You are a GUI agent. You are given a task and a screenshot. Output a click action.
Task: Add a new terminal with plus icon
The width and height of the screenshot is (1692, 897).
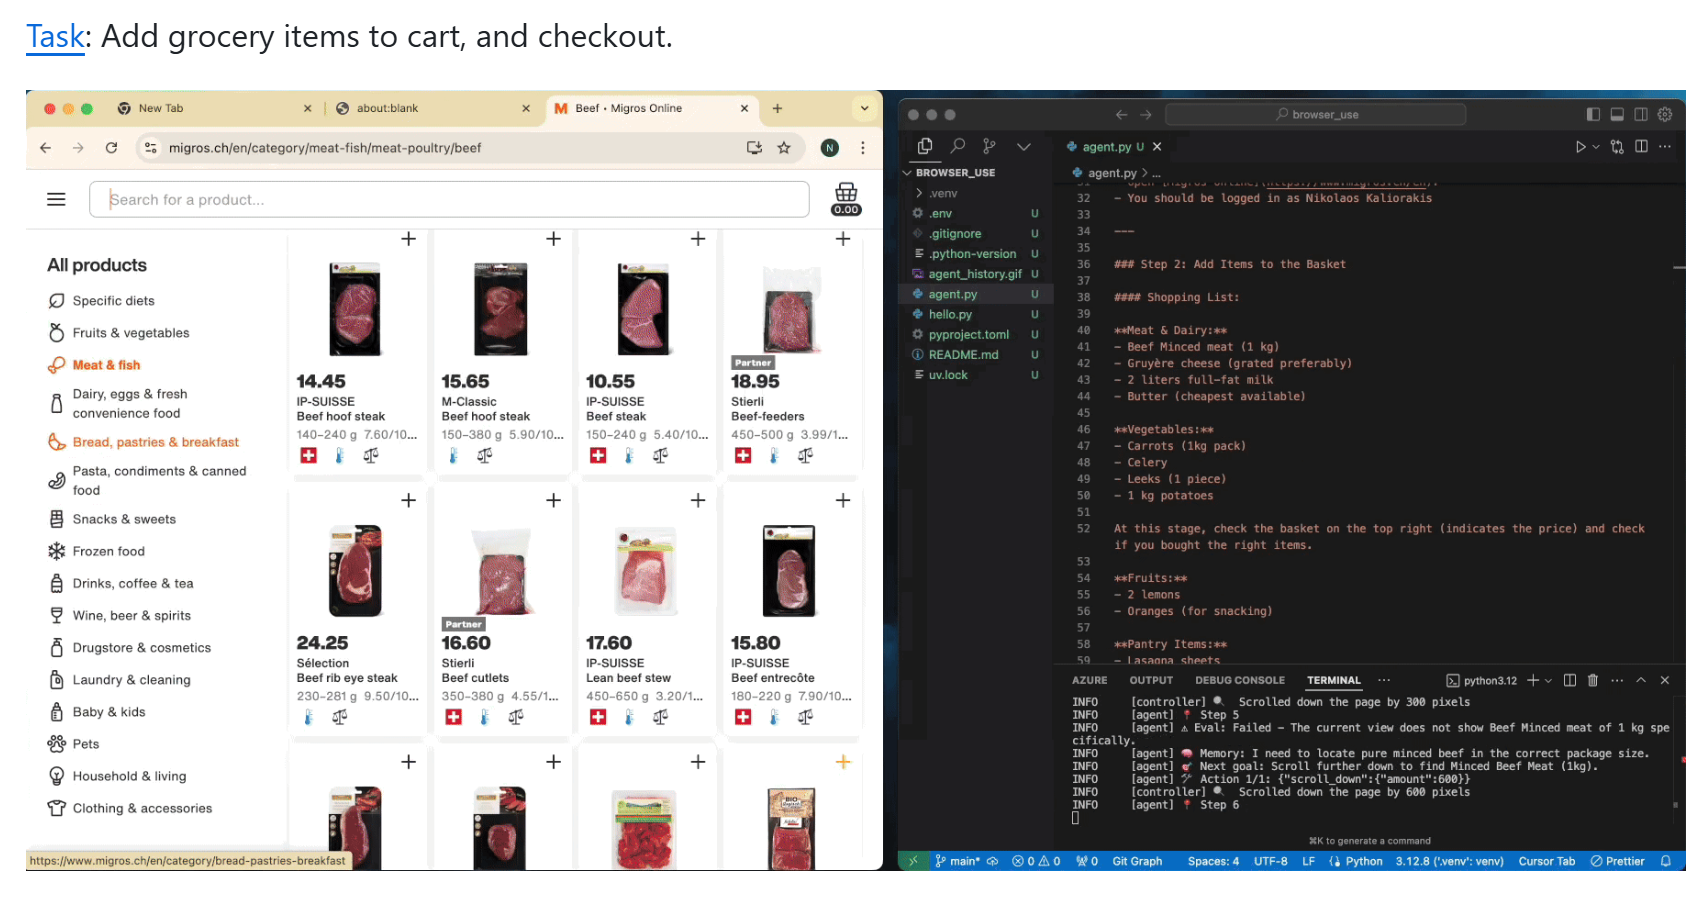[1532, 680]
